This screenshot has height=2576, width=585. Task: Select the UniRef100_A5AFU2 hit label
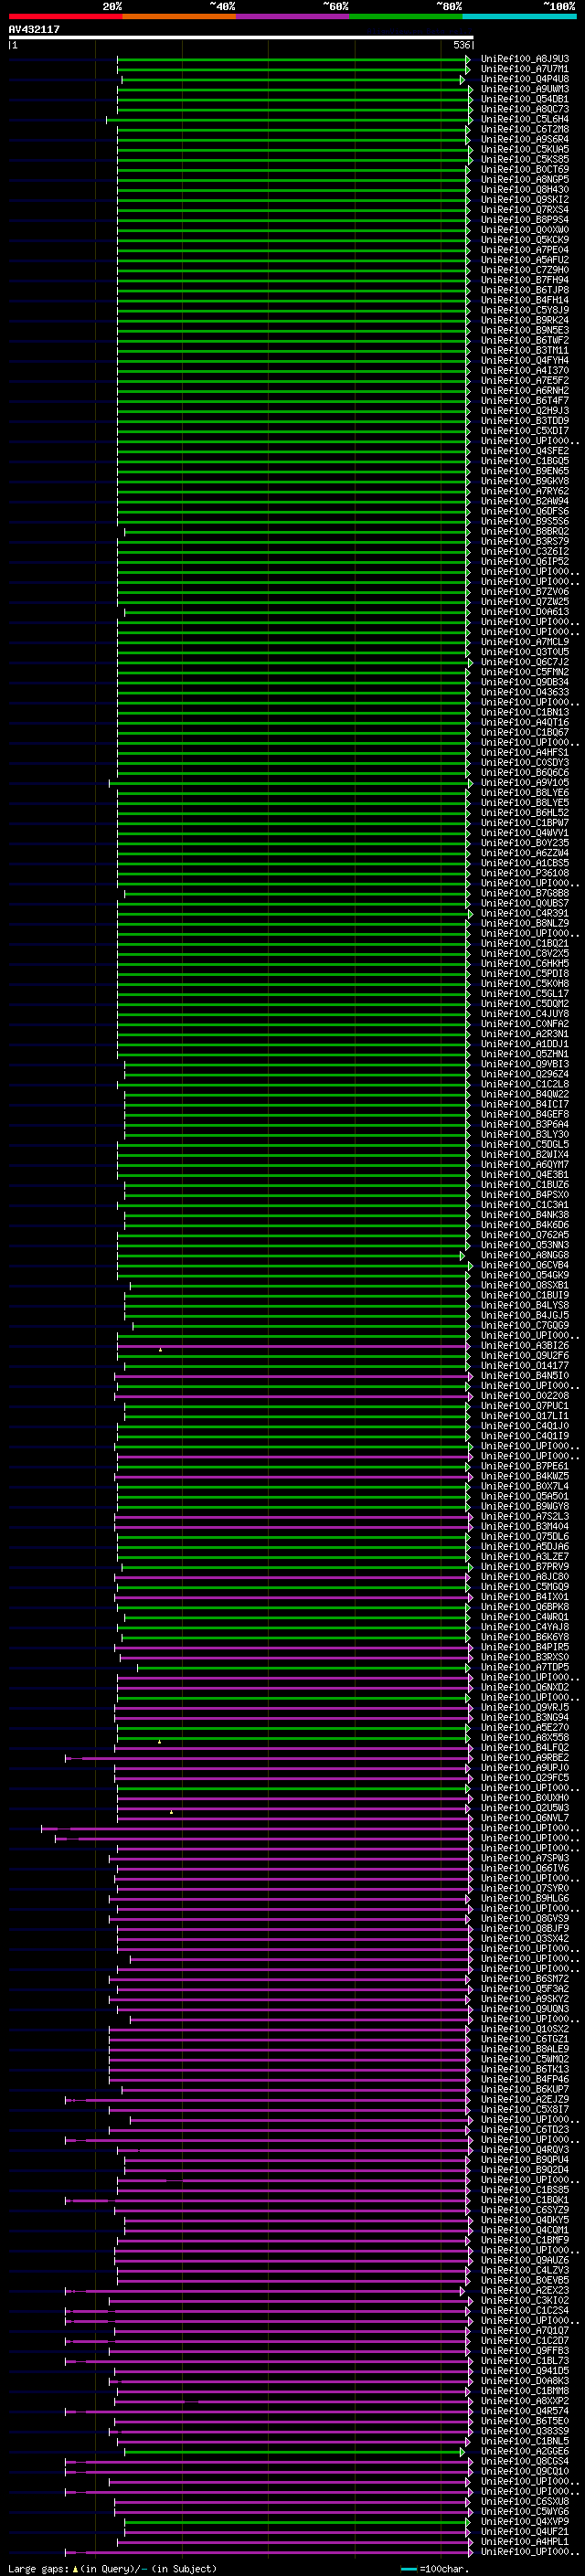pyautogui.click(x=525, y=260)
